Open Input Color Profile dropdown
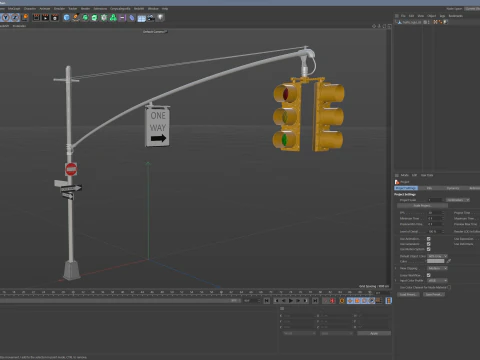The image size is (480, 360). (437, 280)
